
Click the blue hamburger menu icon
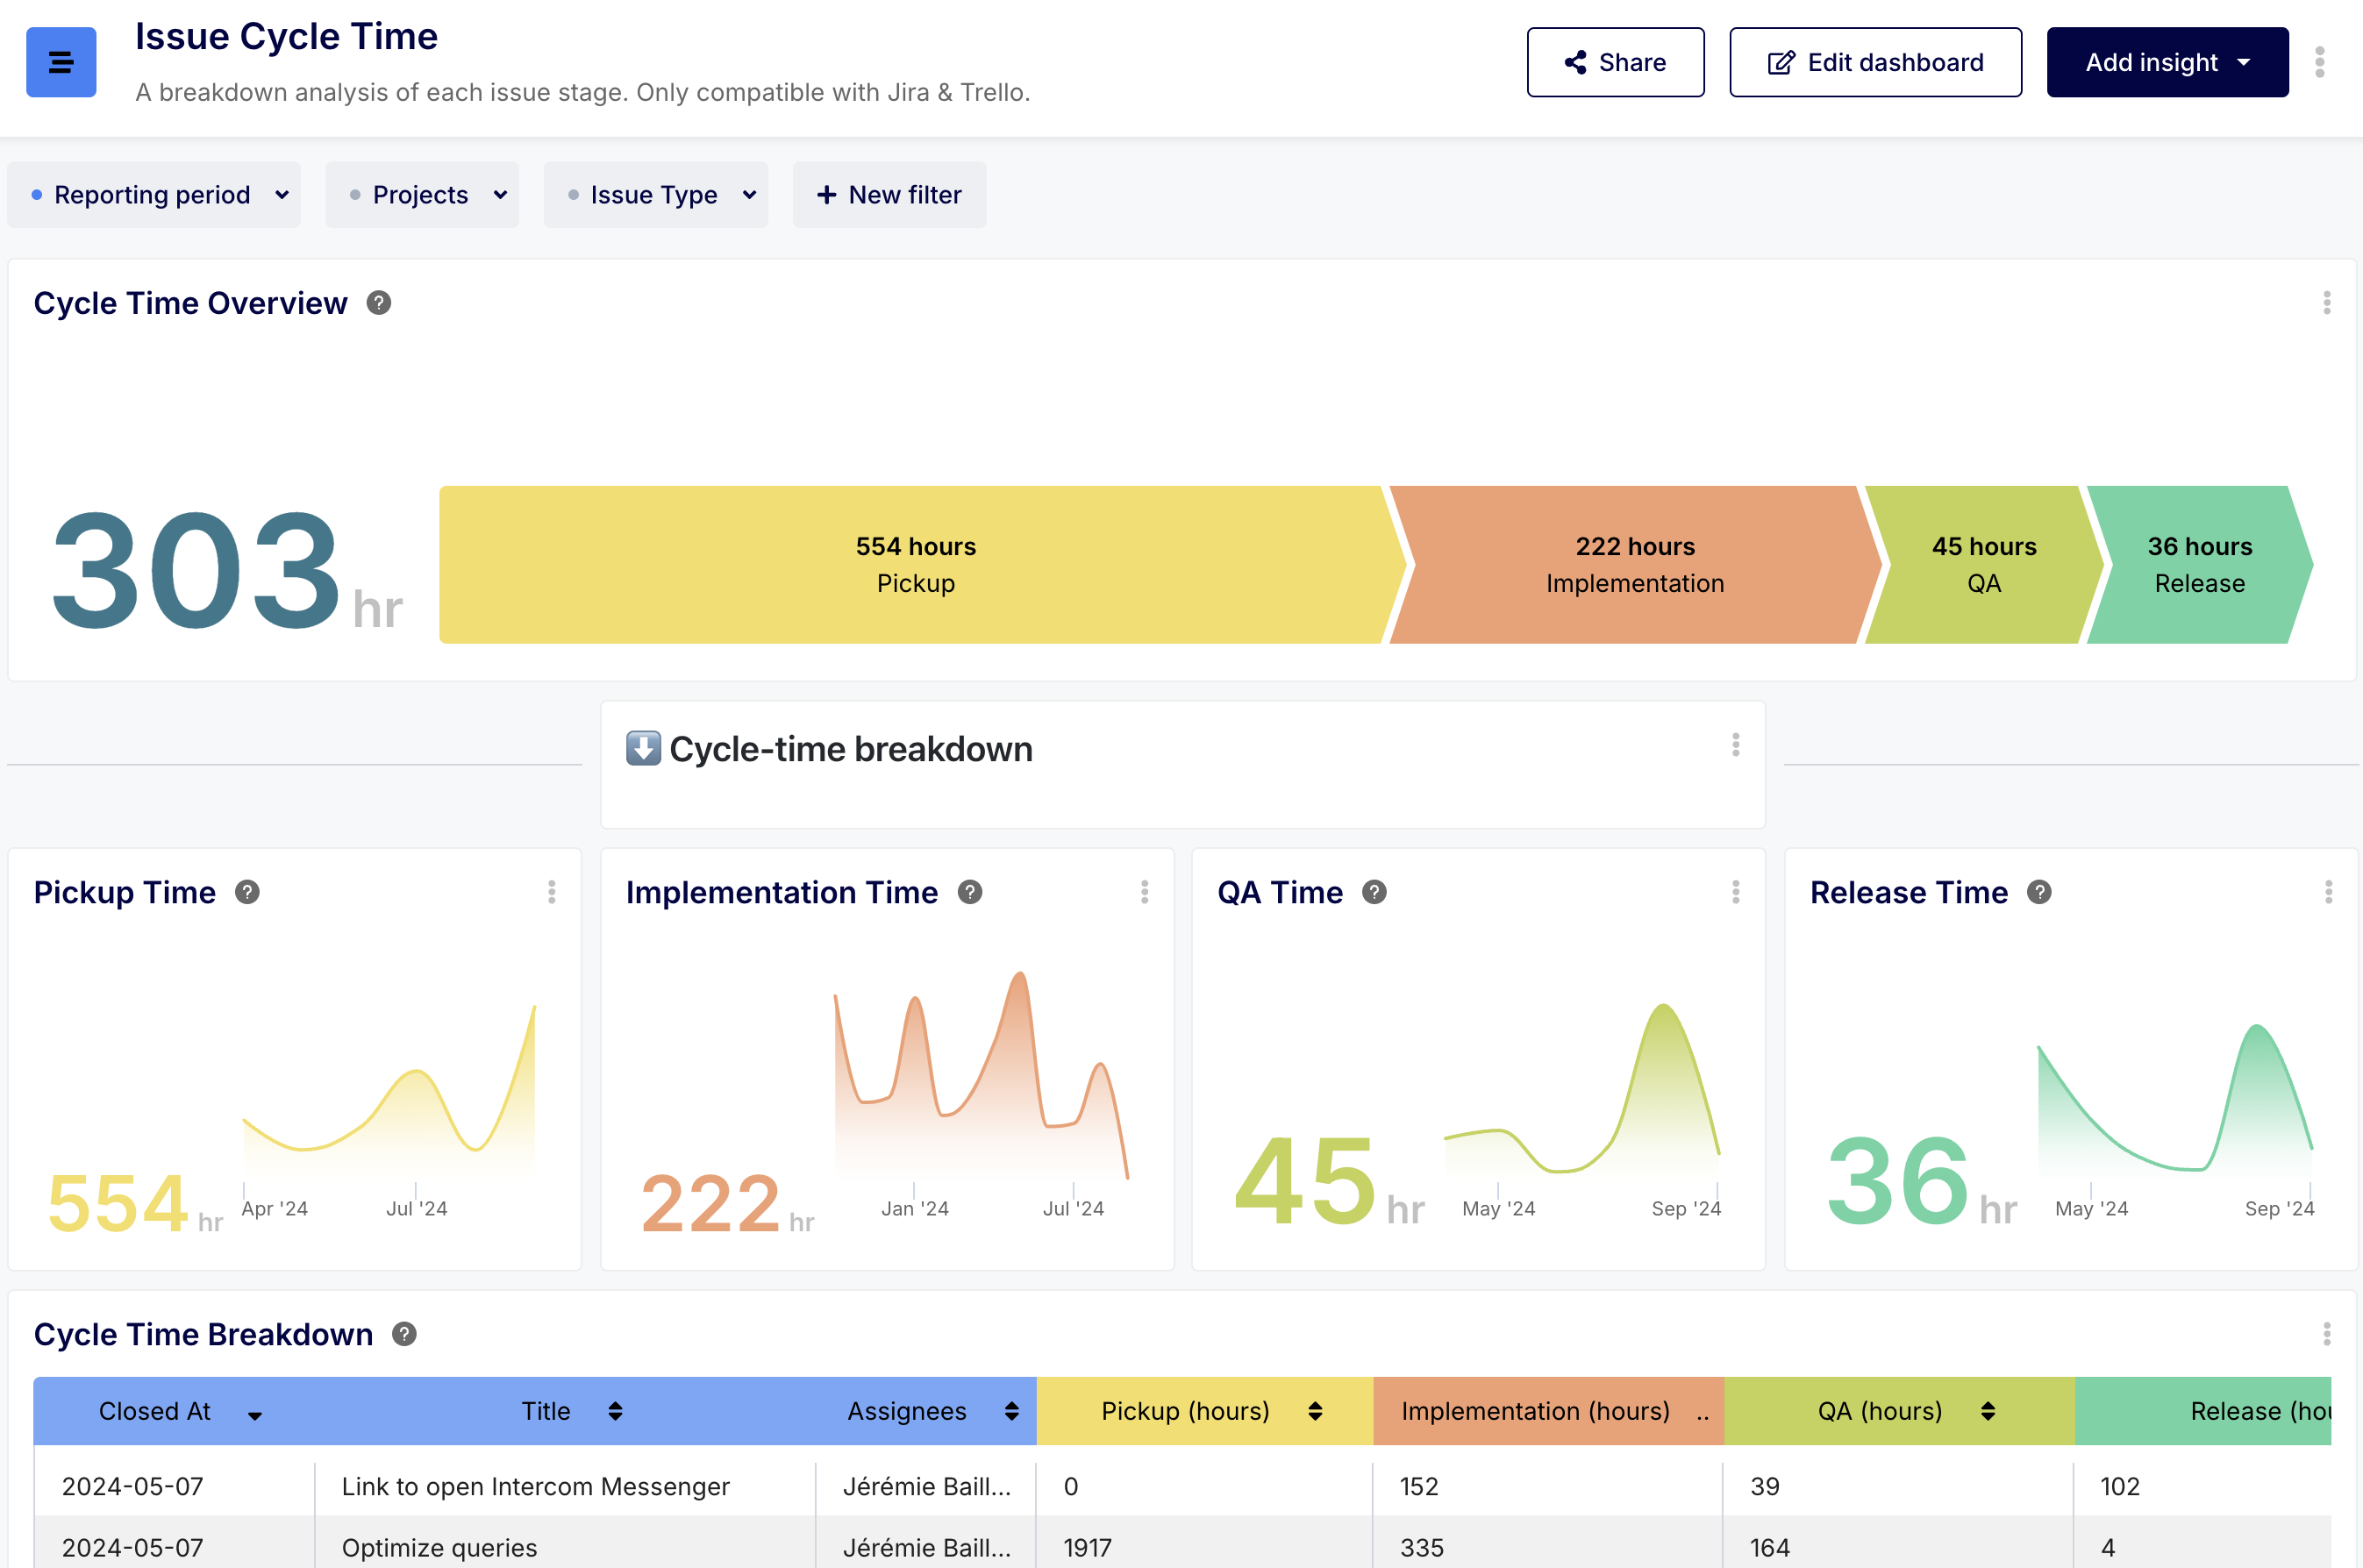coord(61,62)
